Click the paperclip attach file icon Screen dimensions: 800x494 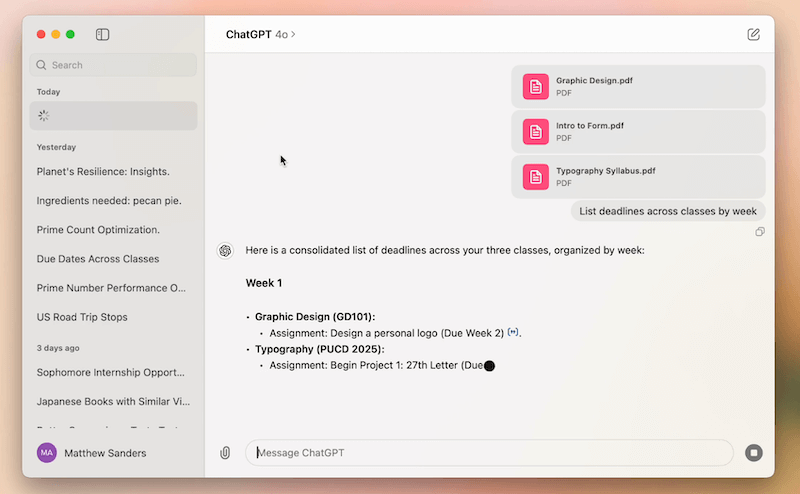coord(225,453)
